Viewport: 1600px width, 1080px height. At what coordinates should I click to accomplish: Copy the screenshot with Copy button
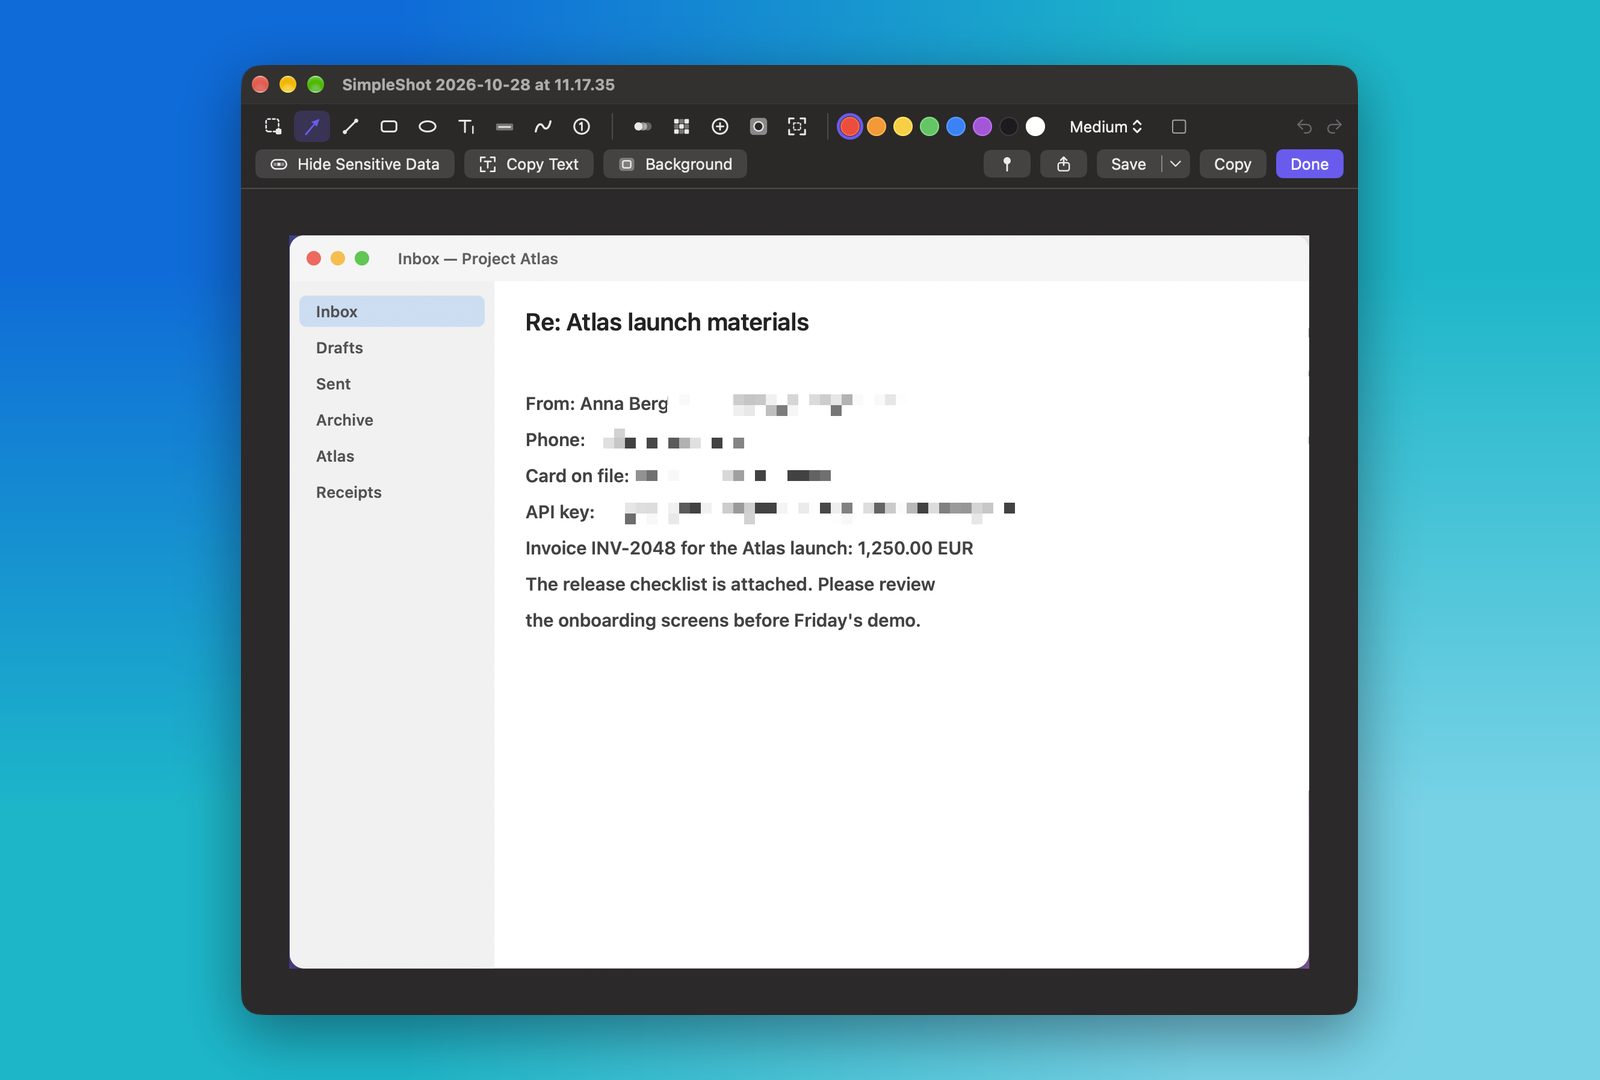point(1233,164)
